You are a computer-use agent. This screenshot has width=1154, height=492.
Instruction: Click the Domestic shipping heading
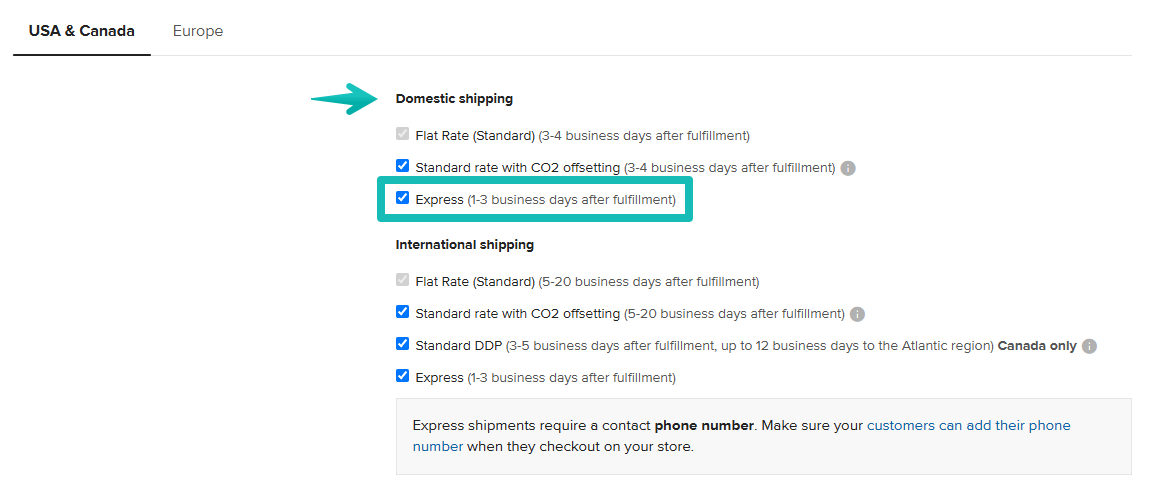454,99
